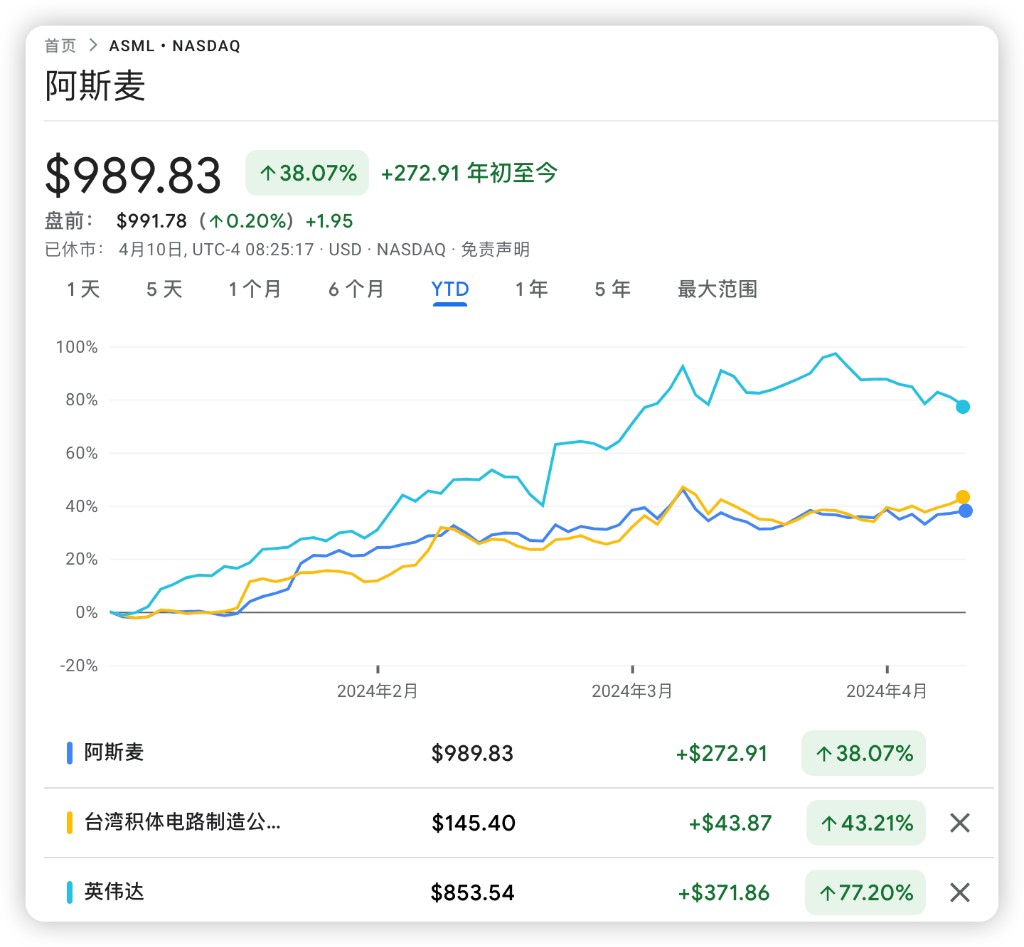
Task: Click the yellow color bar beside 台湾积体电路
Action: click(69, 823)
